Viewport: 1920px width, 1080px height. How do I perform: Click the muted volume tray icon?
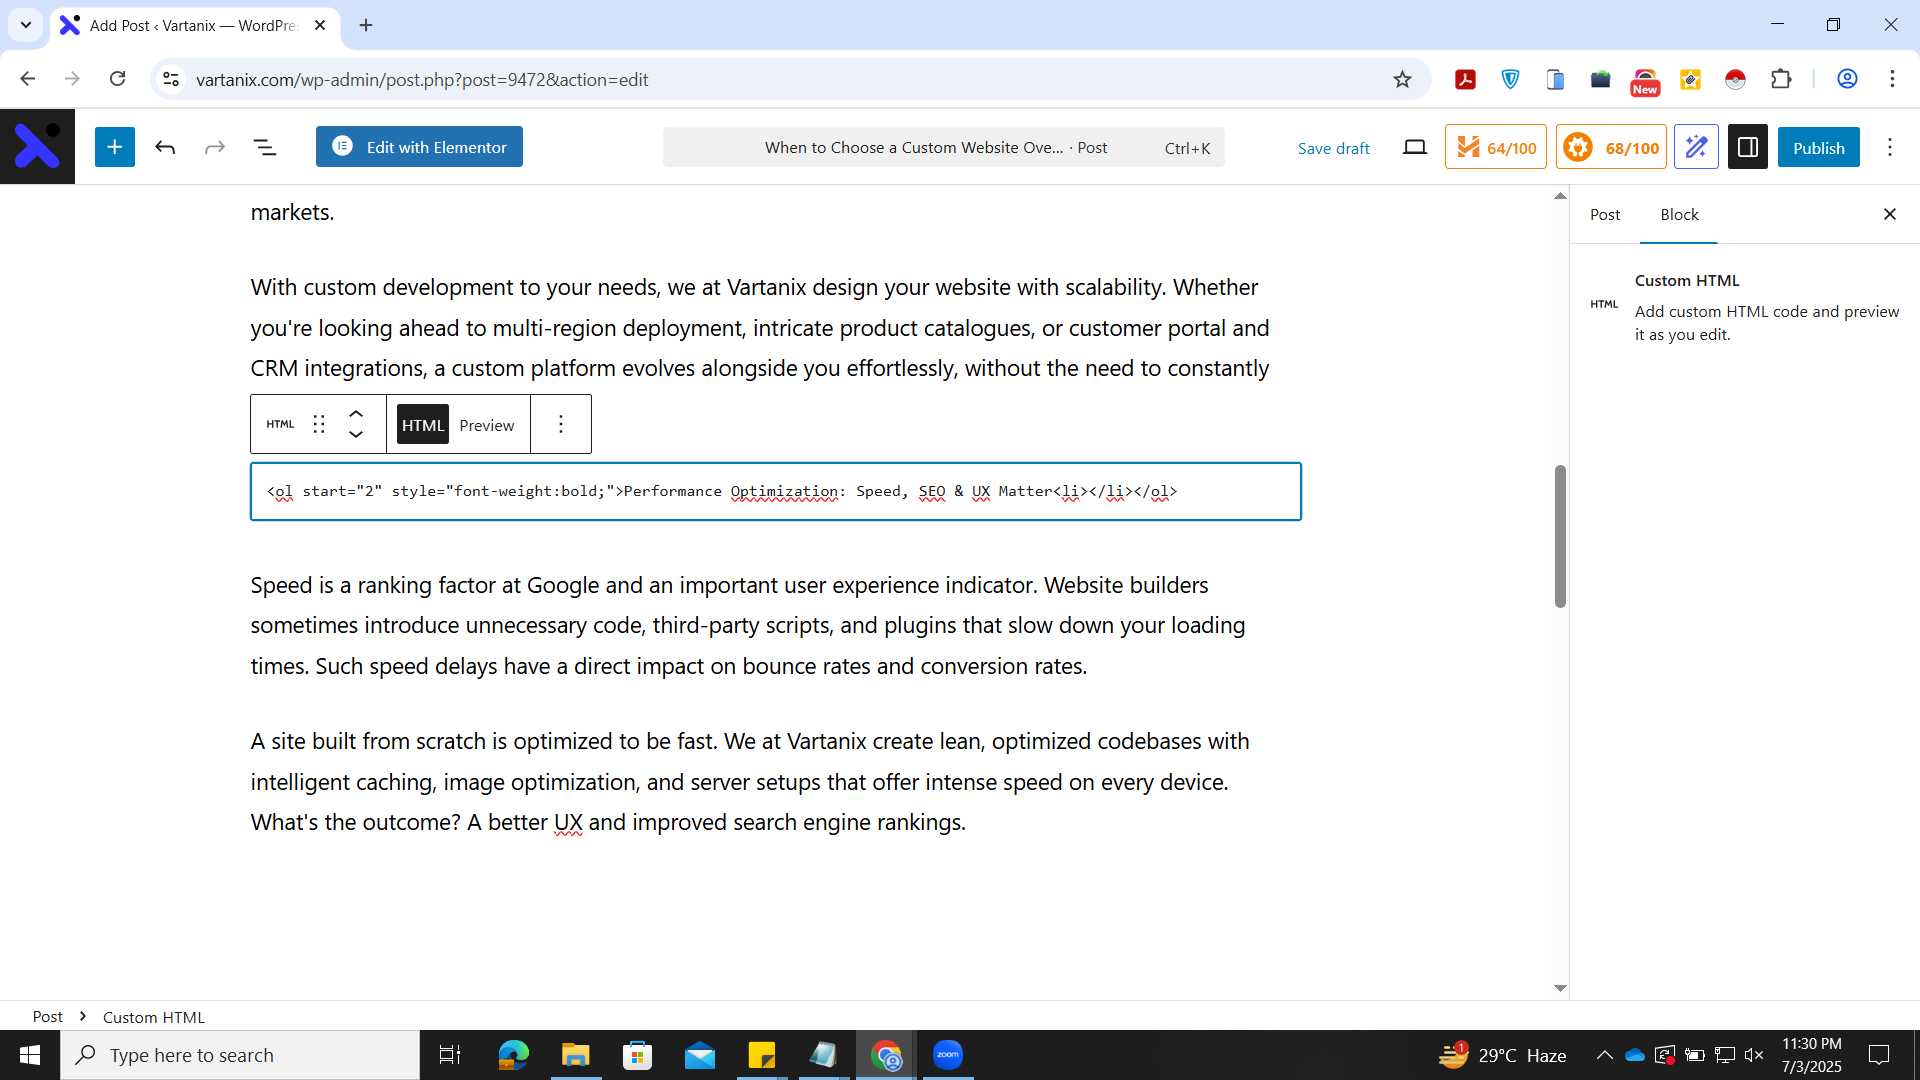coord(1754,1055)
